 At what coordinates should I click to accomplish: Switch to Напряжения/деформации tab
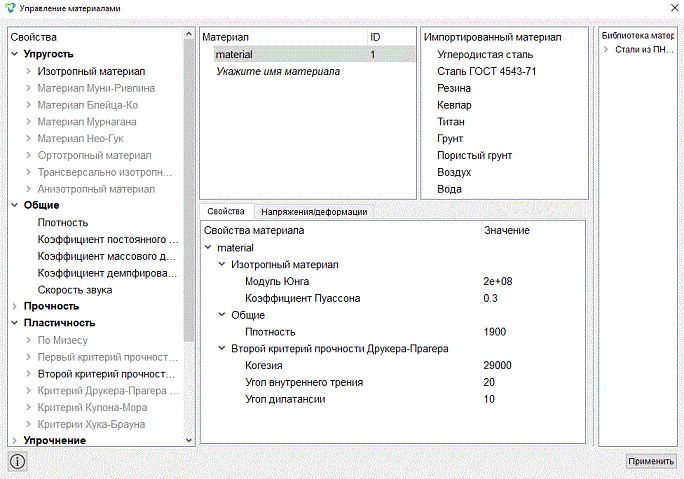point(314,212)
